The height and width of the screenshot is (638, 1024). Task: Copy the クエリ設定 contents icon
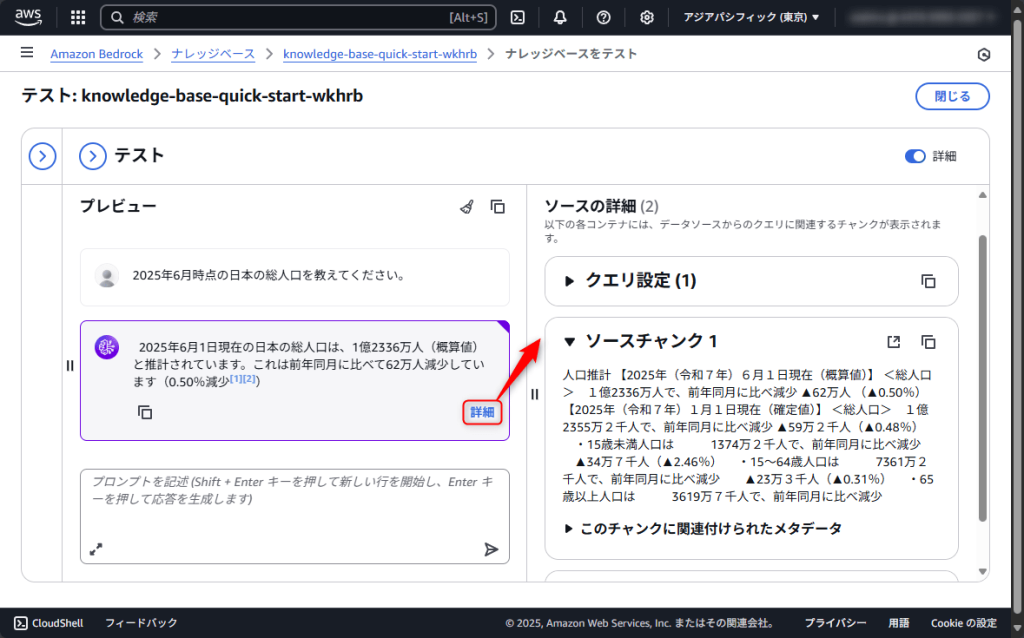point(928,281)
